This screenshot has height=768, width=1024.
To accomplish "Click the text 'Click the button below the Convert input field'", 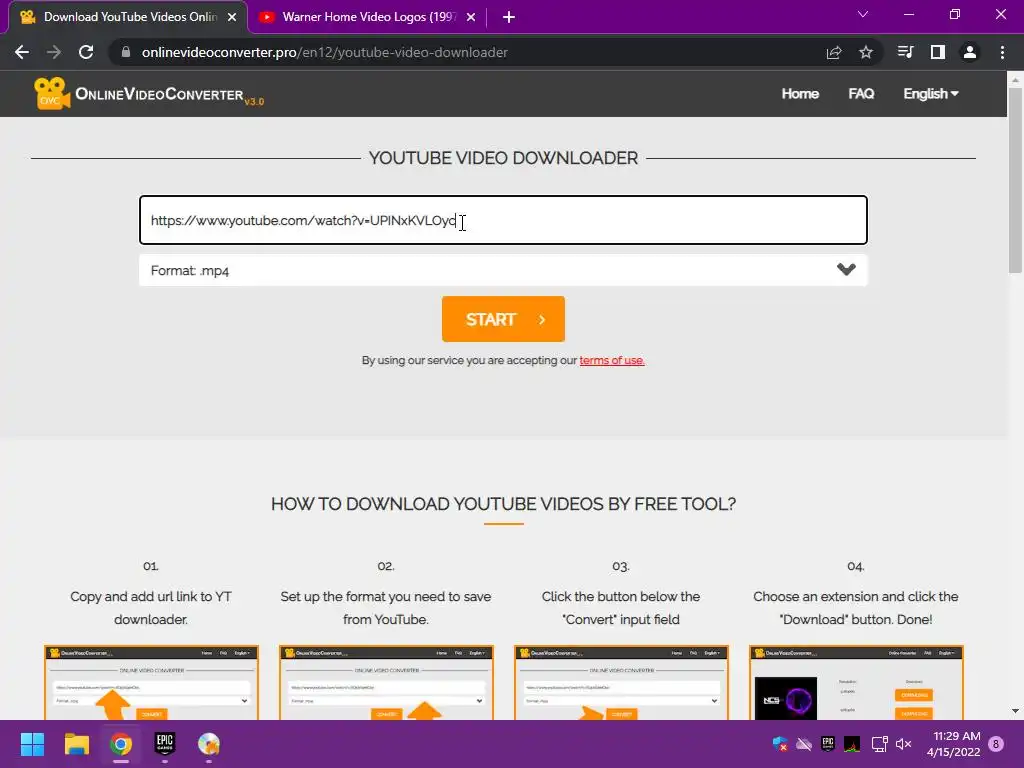I will pyautogui.click(x=620, y=608).
